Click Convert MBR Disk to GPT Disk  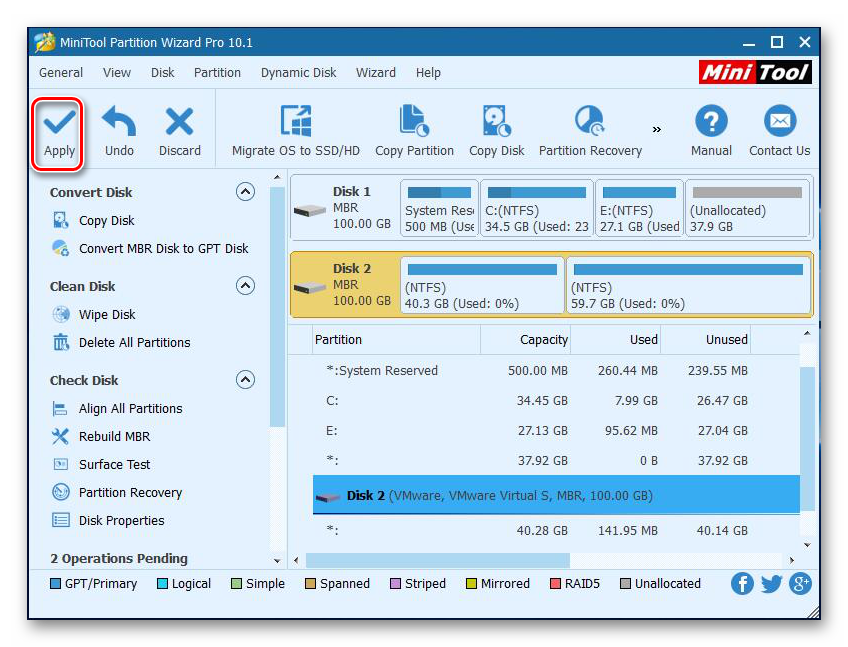[163, 248]
